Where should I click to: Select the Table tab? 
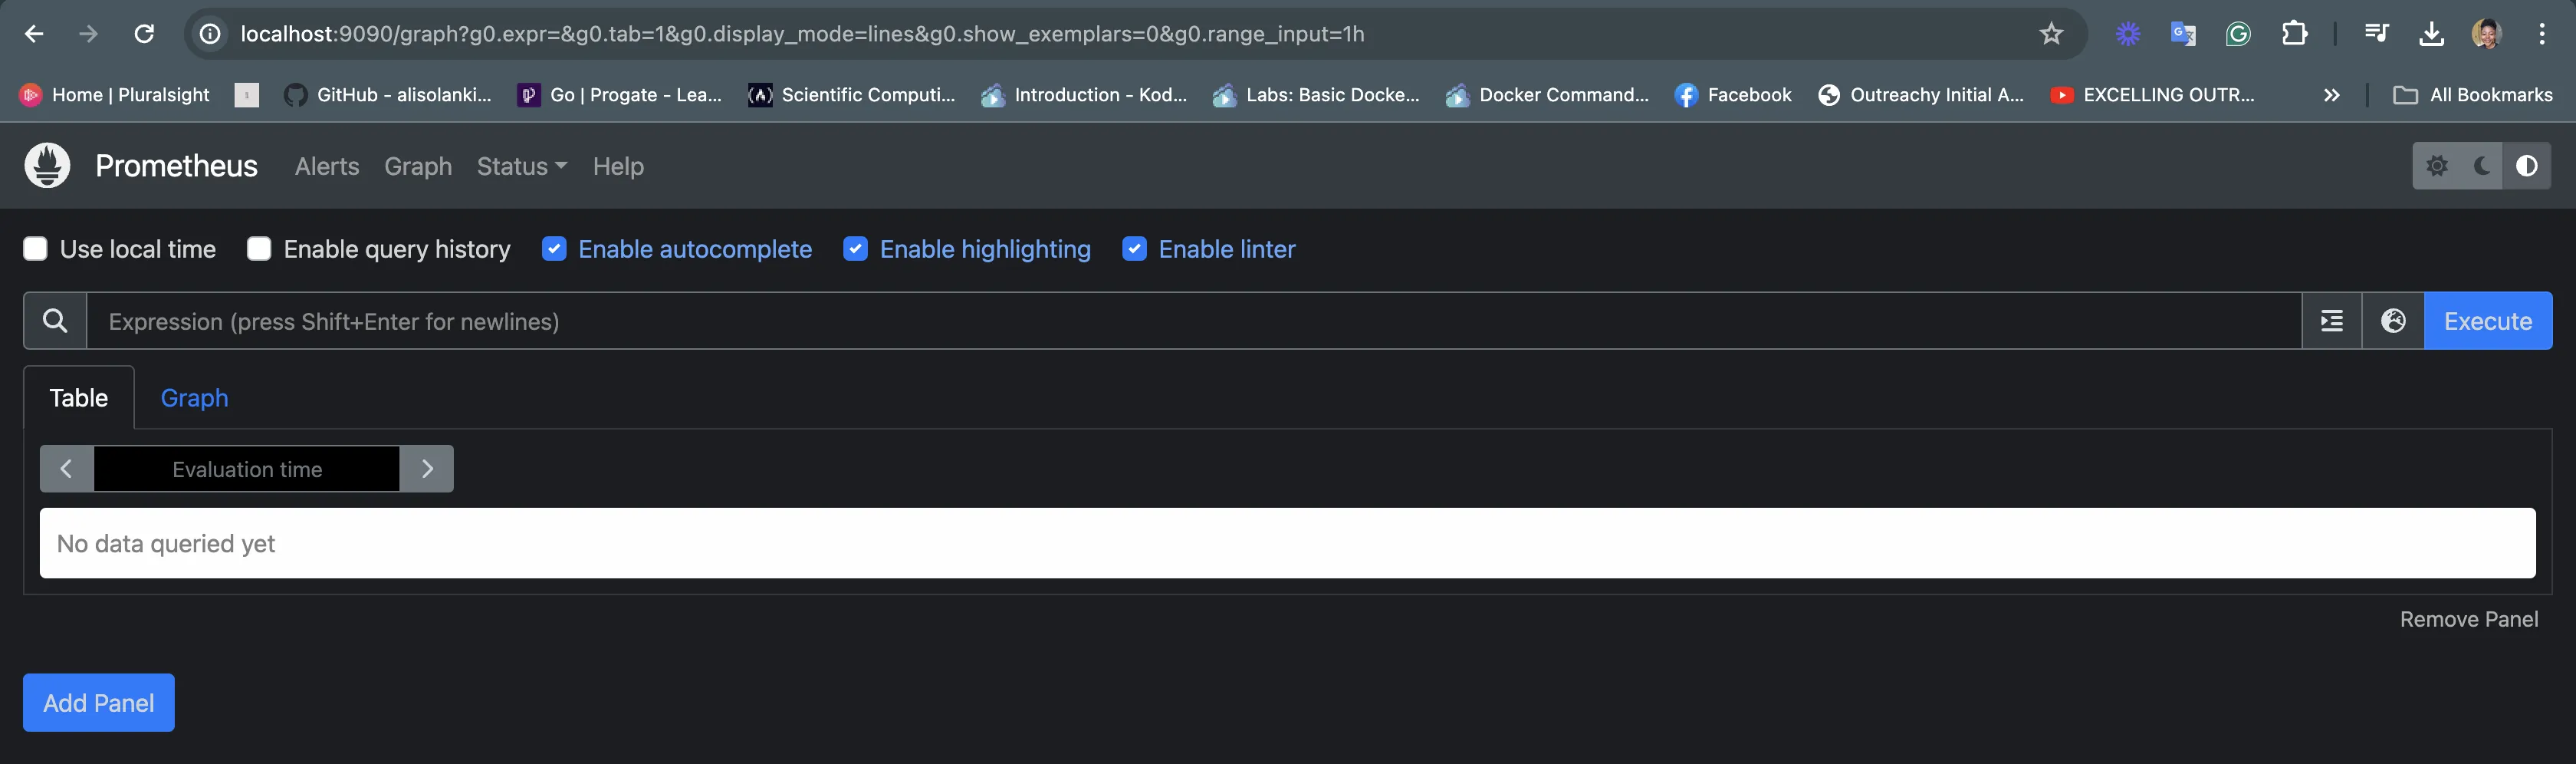[x=79, y=398]
